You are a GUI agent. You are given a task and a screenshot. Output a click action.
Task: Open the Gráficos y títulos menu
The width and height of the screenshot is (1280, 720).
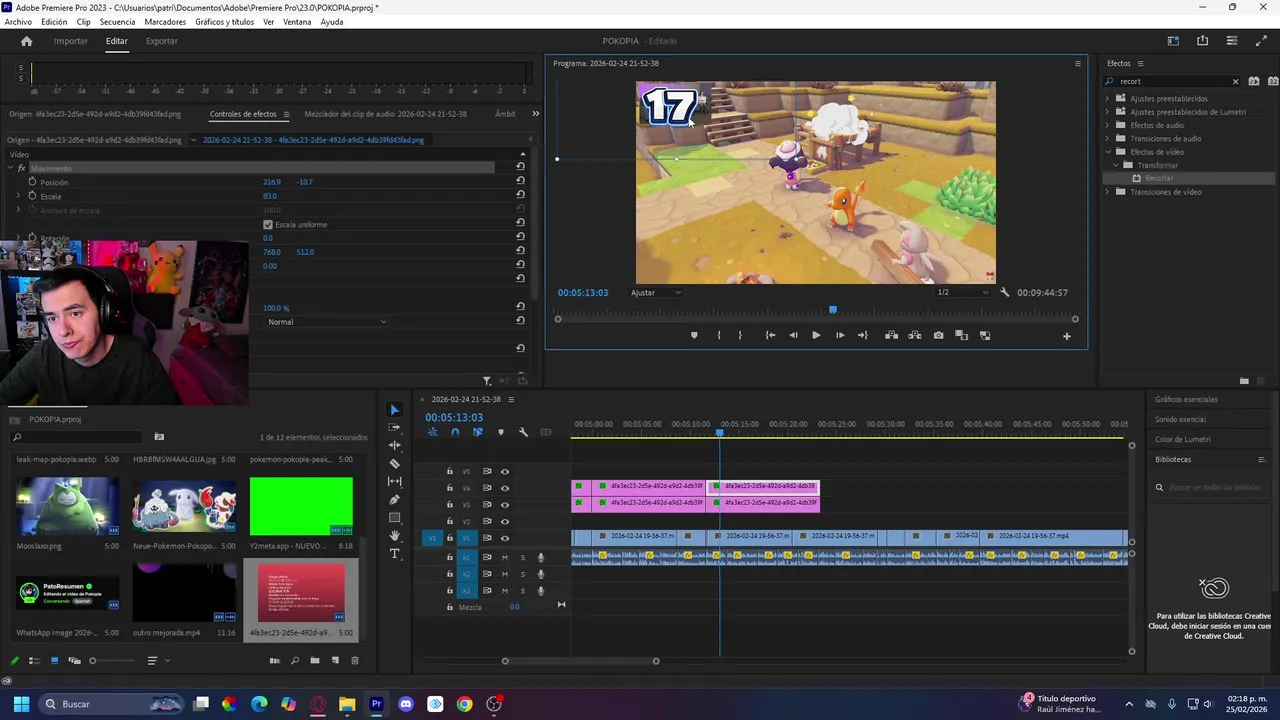(224, 22)
